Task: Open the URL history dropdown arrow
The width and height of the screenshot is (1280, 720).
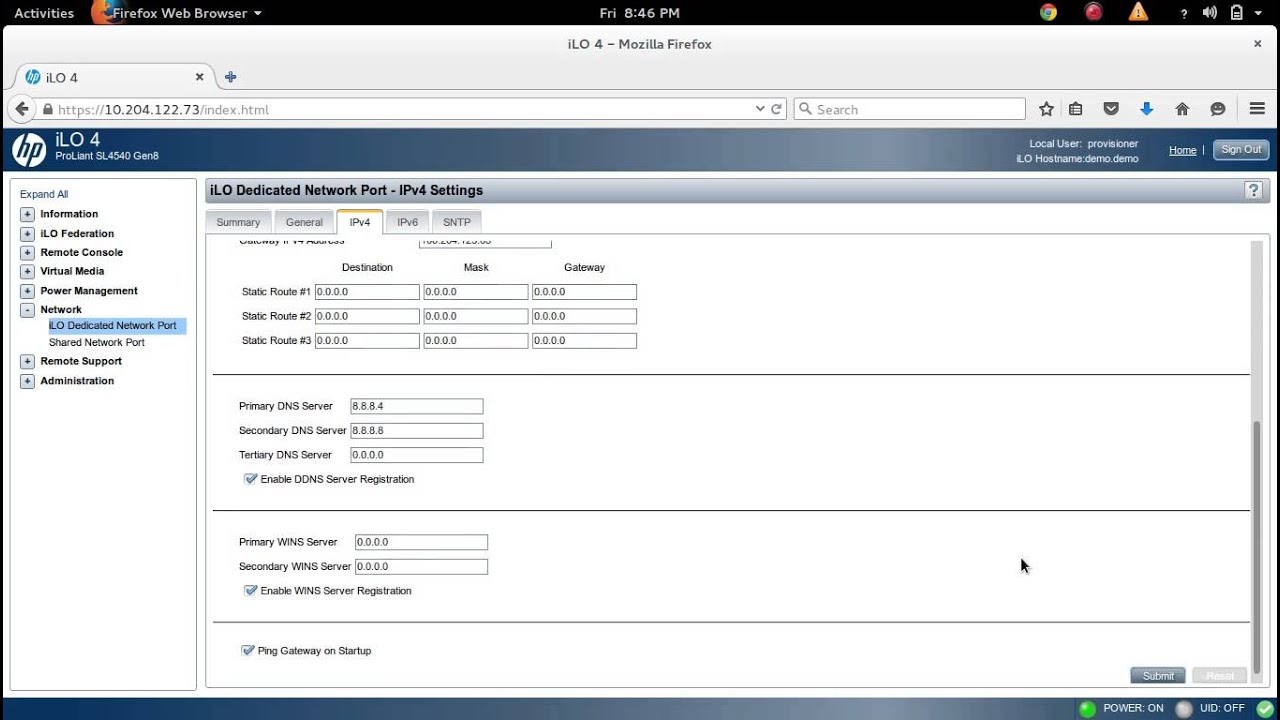Action: pos(760,109)
